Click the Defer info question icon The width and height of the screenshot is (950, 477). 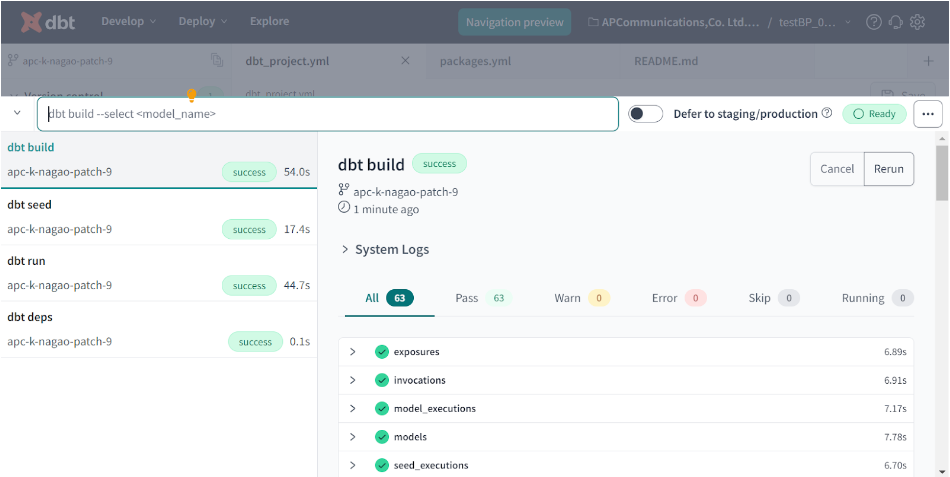[826, 113]
